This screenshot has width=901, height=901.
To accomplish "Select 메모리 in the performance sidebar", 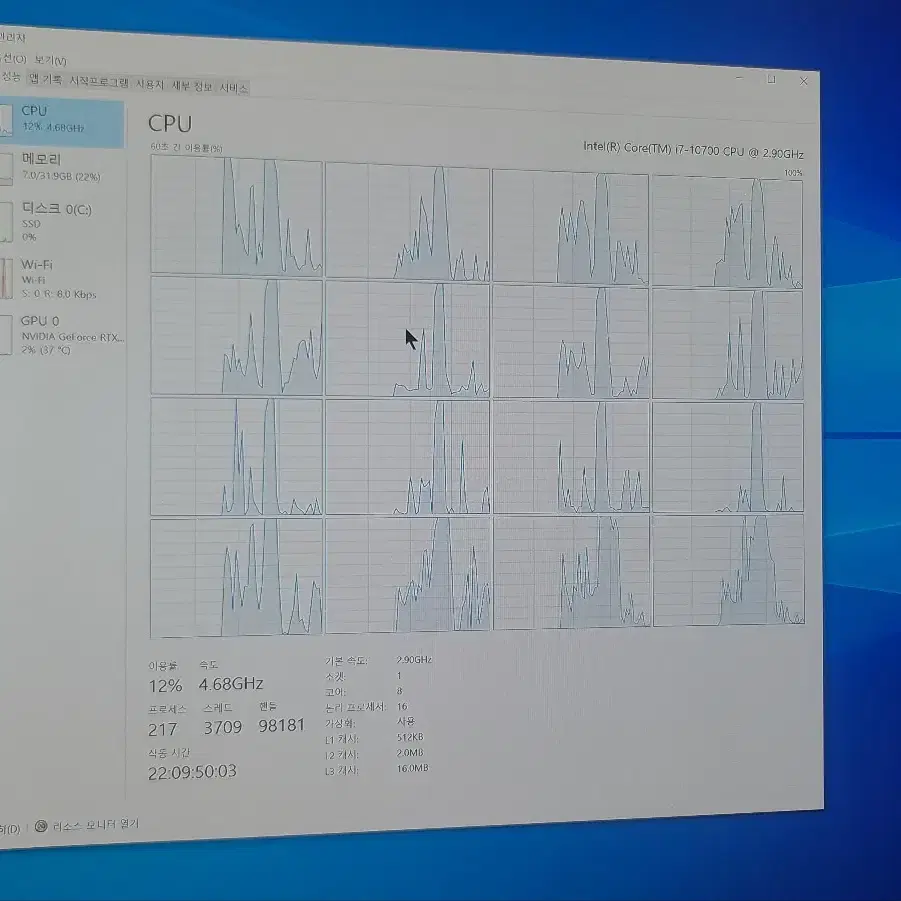I will point(62,167).
